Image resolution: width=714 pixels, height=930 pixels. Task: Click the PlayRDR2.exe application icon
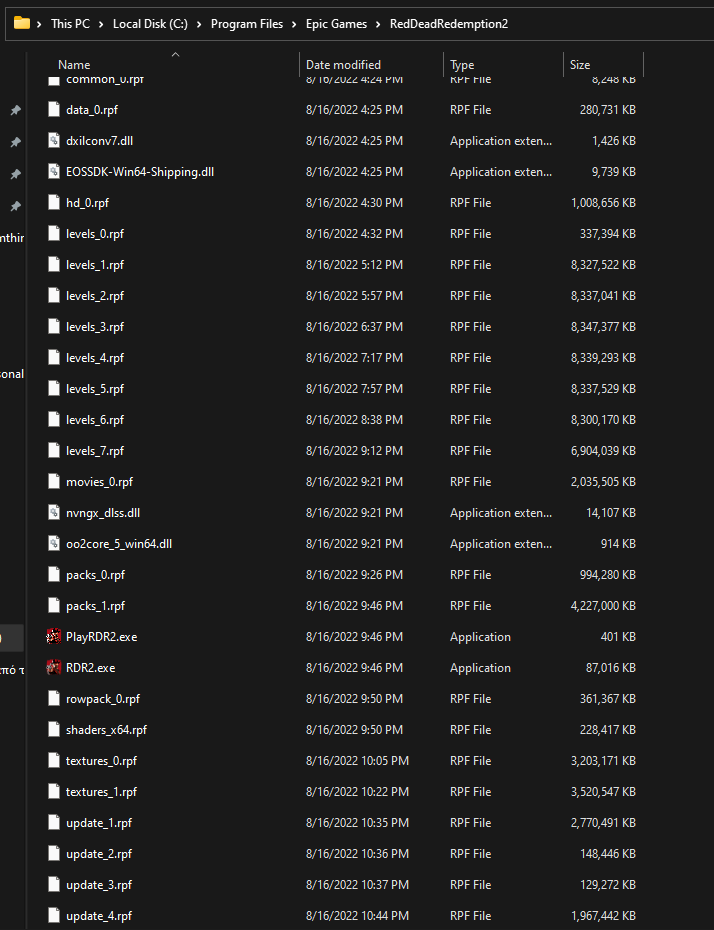pos(54,636)
